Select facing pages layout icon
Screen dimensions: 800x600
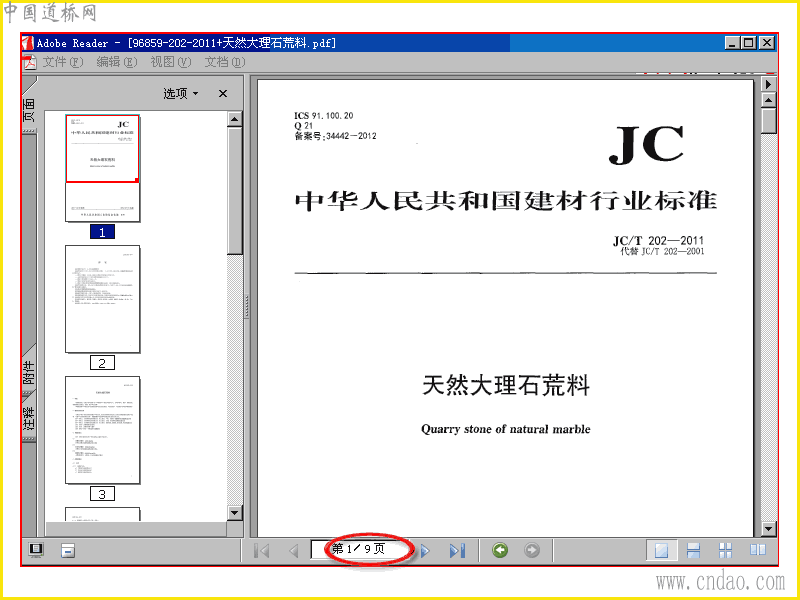pos(758,550)
